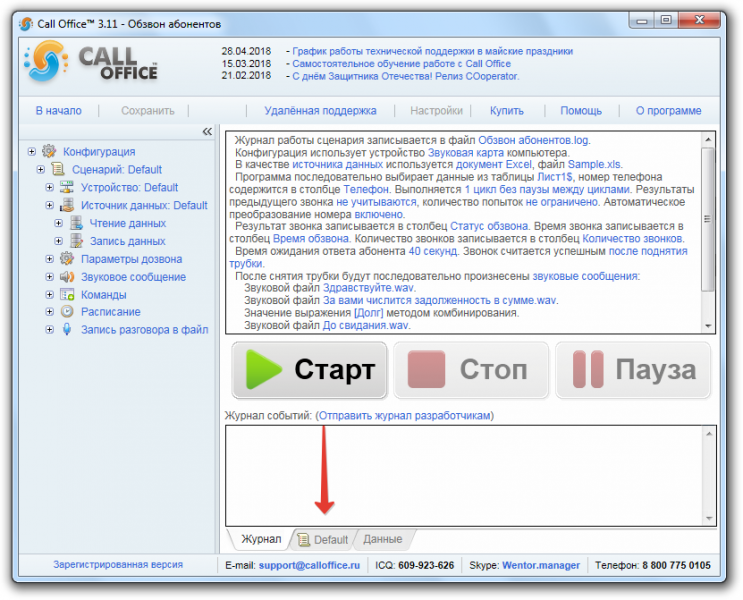Click the ICQ number 609-923-626
The image size is (743, 600).
(x=426, y=565)
